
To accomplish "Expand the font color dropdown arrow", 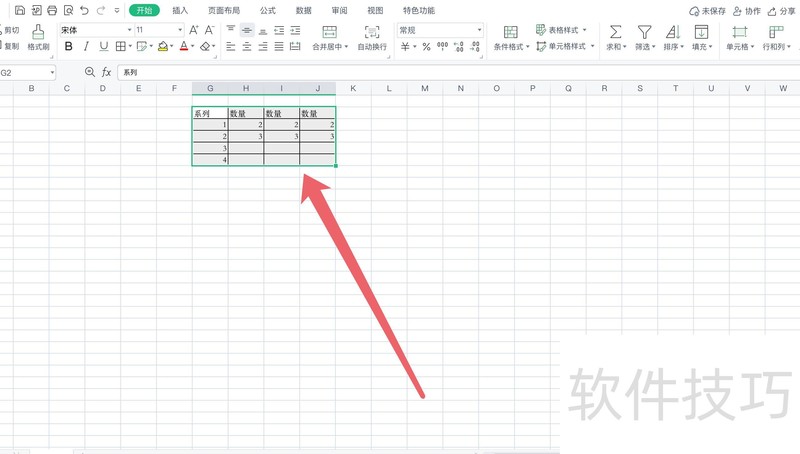I will coord(192,46).
